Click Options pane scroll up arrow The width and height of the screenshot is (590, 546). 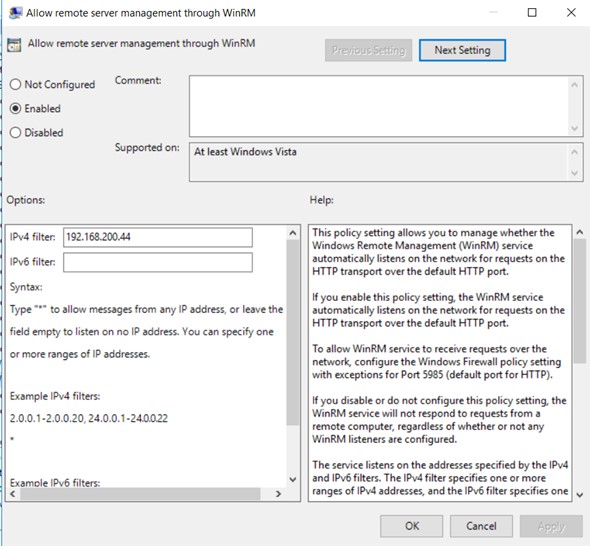[x=293, y=233]
